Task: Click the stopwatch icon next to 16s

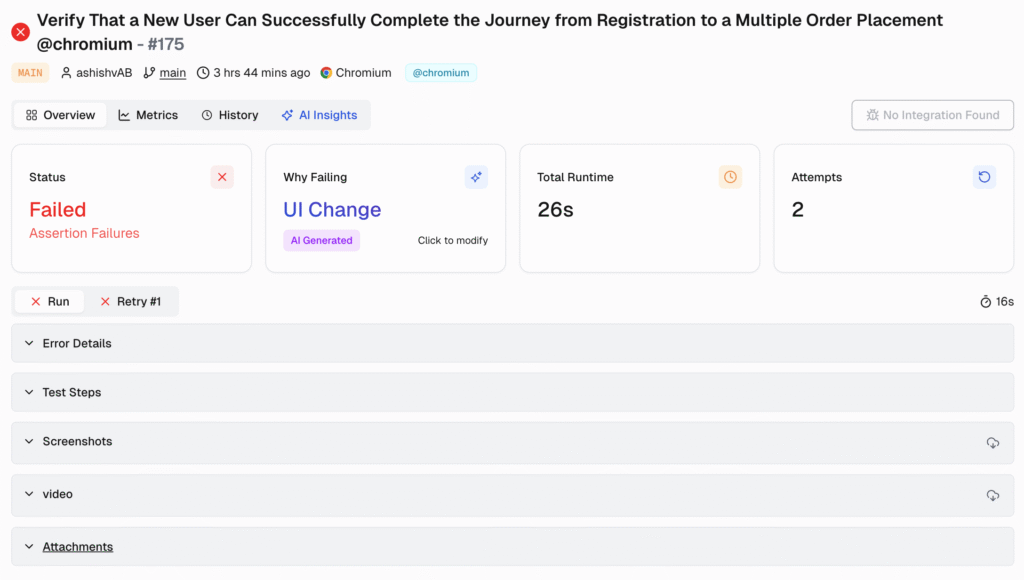Action: click(x=985, y=302)
